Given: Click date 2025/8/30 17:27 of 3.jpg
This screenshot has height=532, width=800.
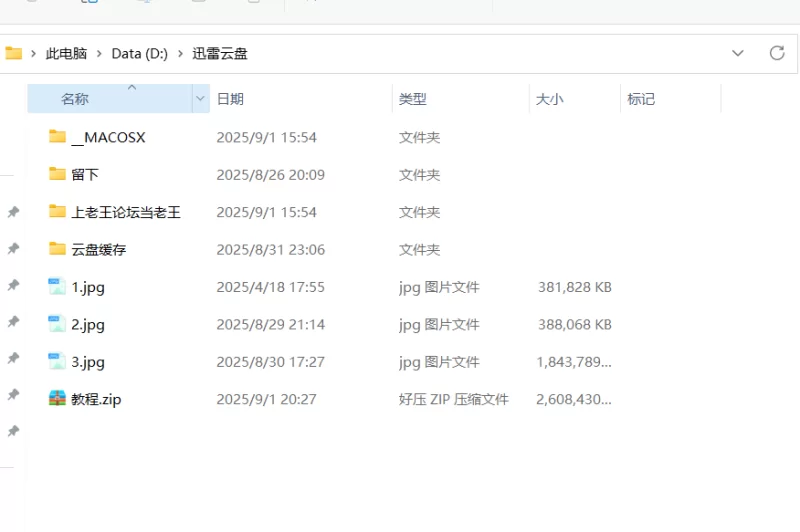Looking at the screenshot, I should (x=270, y=362).
